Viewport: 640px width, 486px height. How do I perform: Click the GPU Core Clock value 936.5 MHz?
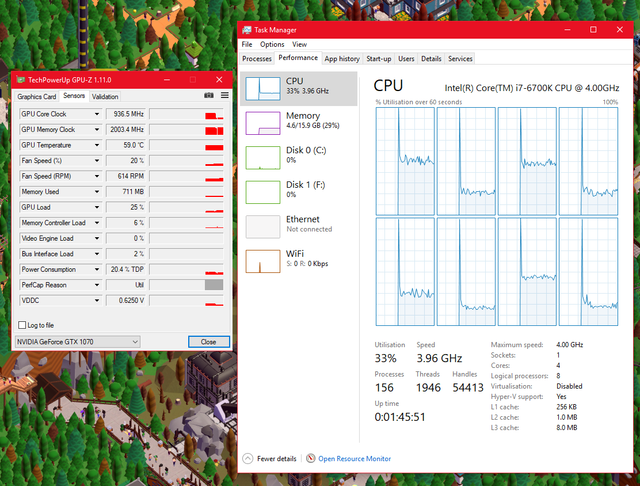pyautogui.click(x=126, y=114)
